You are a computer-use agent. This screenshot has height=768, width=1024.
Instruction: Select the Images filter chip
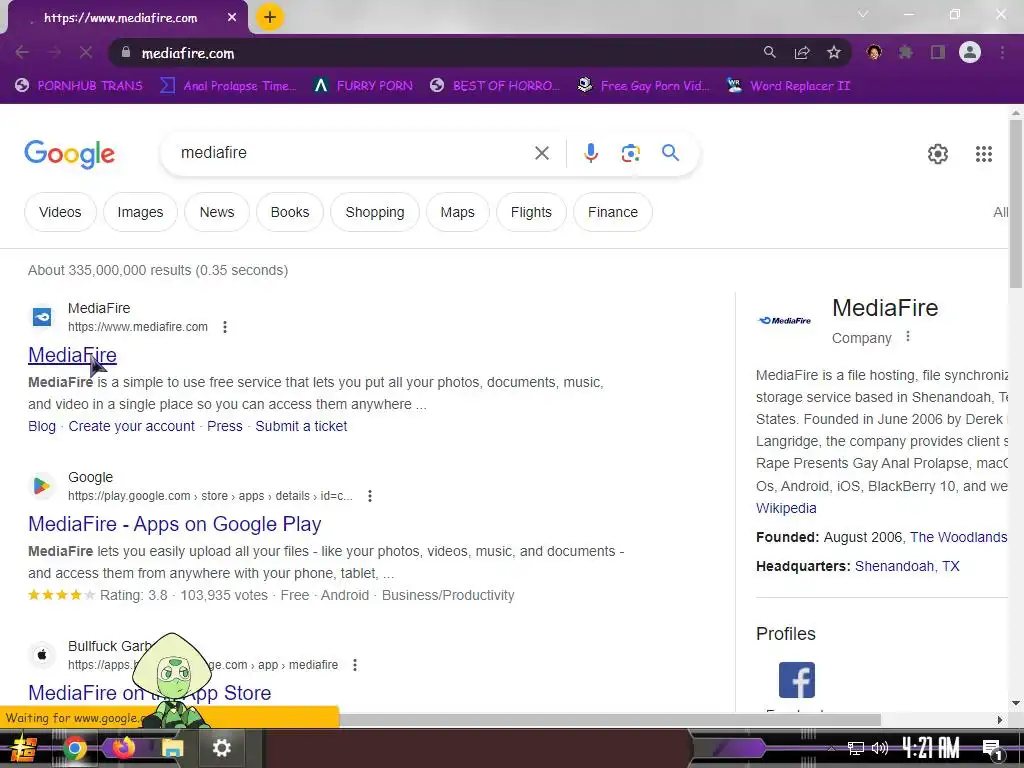140,212
